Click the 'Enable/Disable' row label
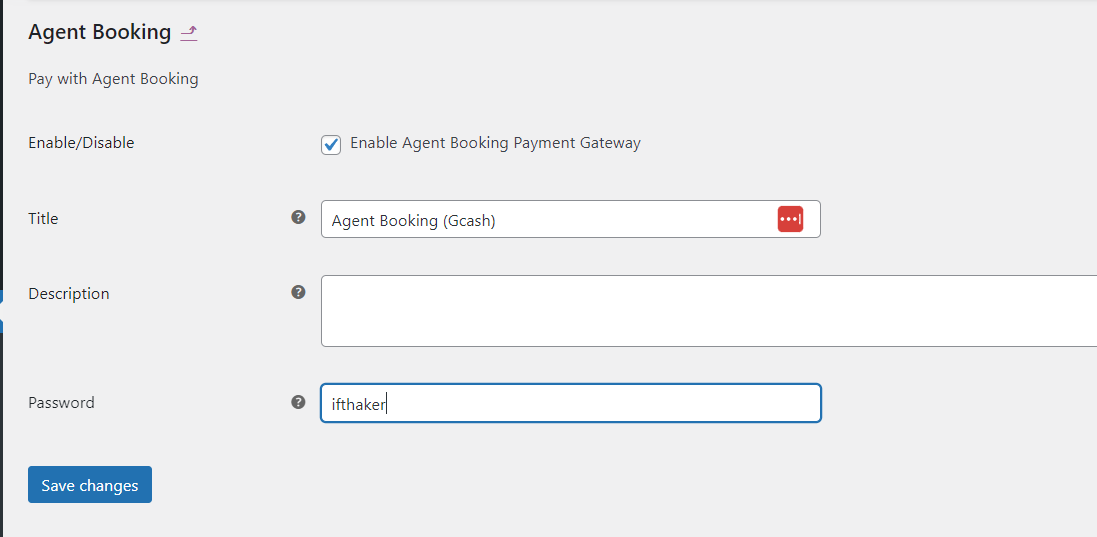 (81, 143)
